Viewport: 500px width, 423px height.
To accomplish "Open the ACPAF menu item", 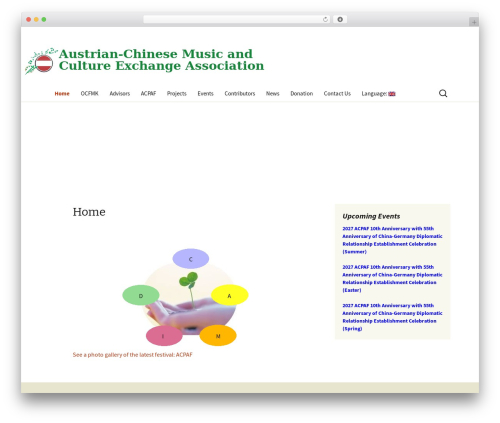I will pos(148,94).
